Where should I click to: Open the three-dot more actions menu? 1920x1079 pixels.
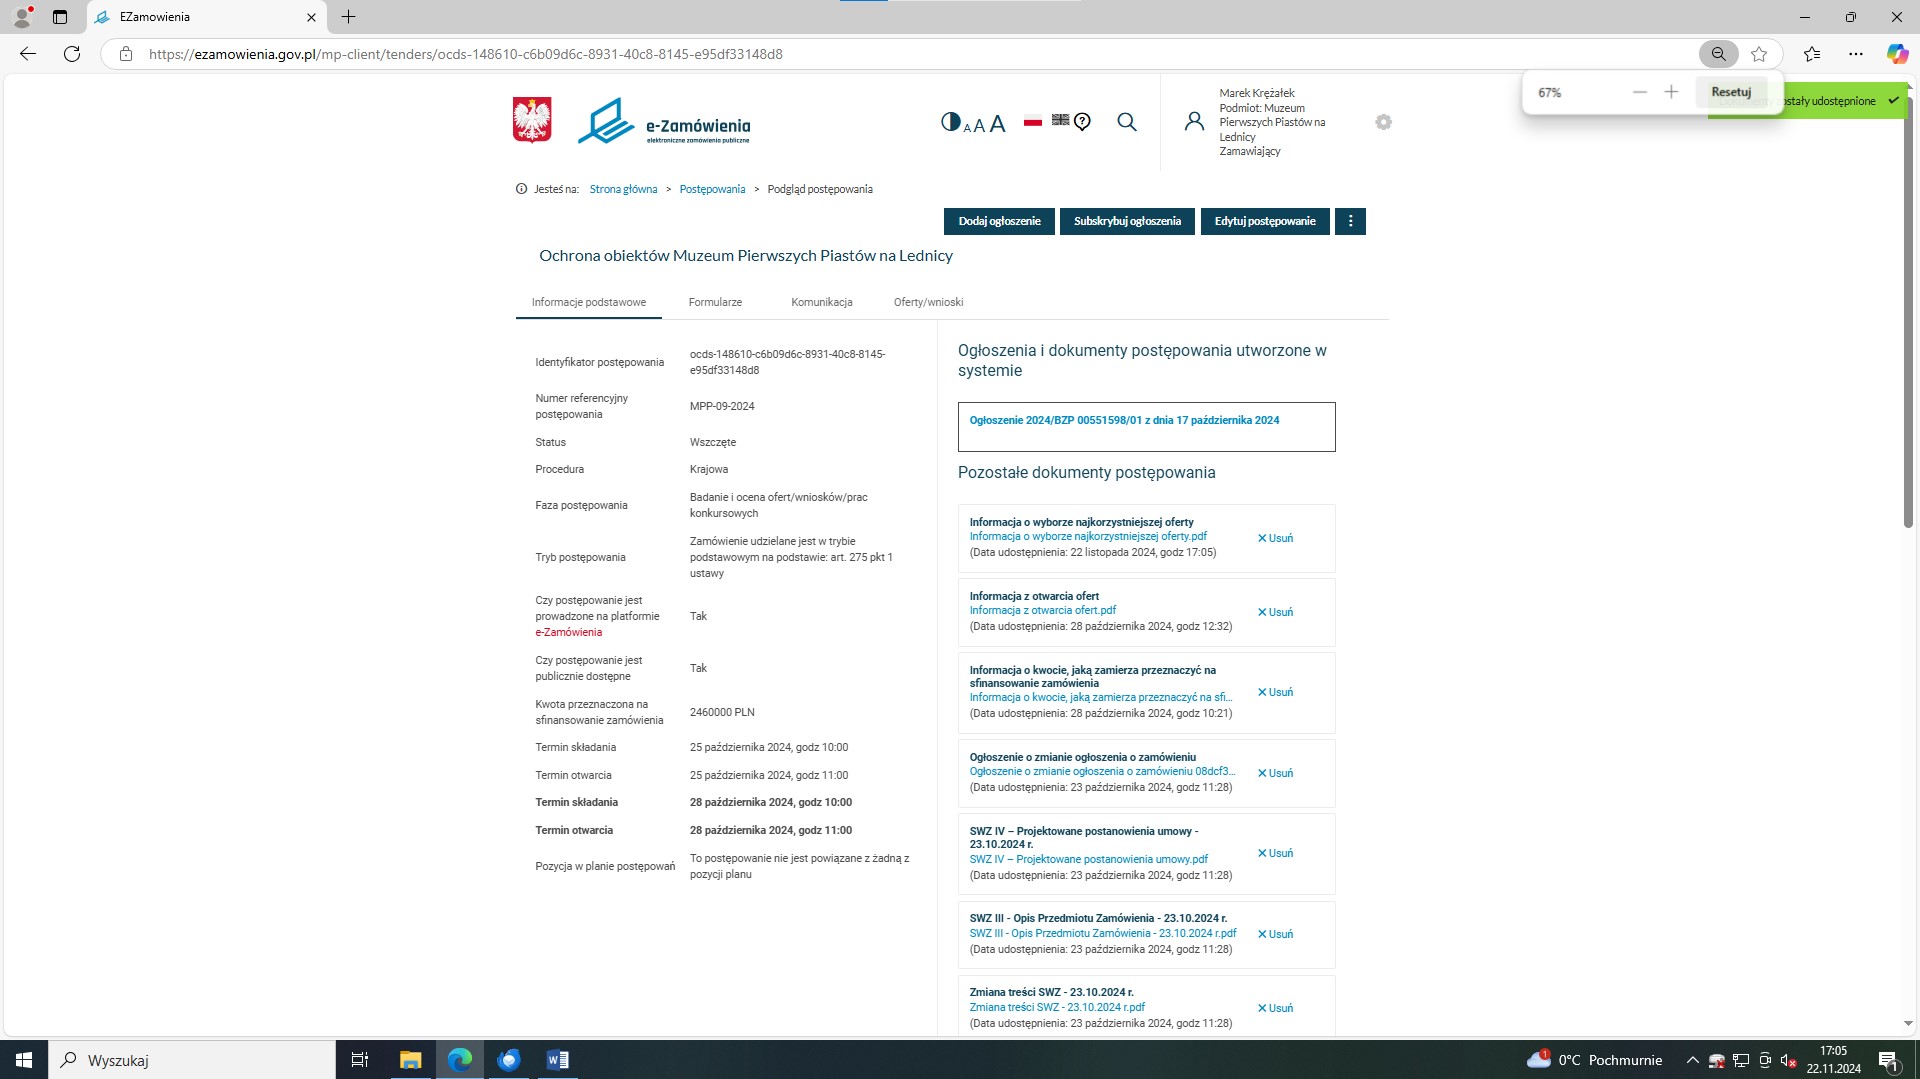pos(1350,221)
